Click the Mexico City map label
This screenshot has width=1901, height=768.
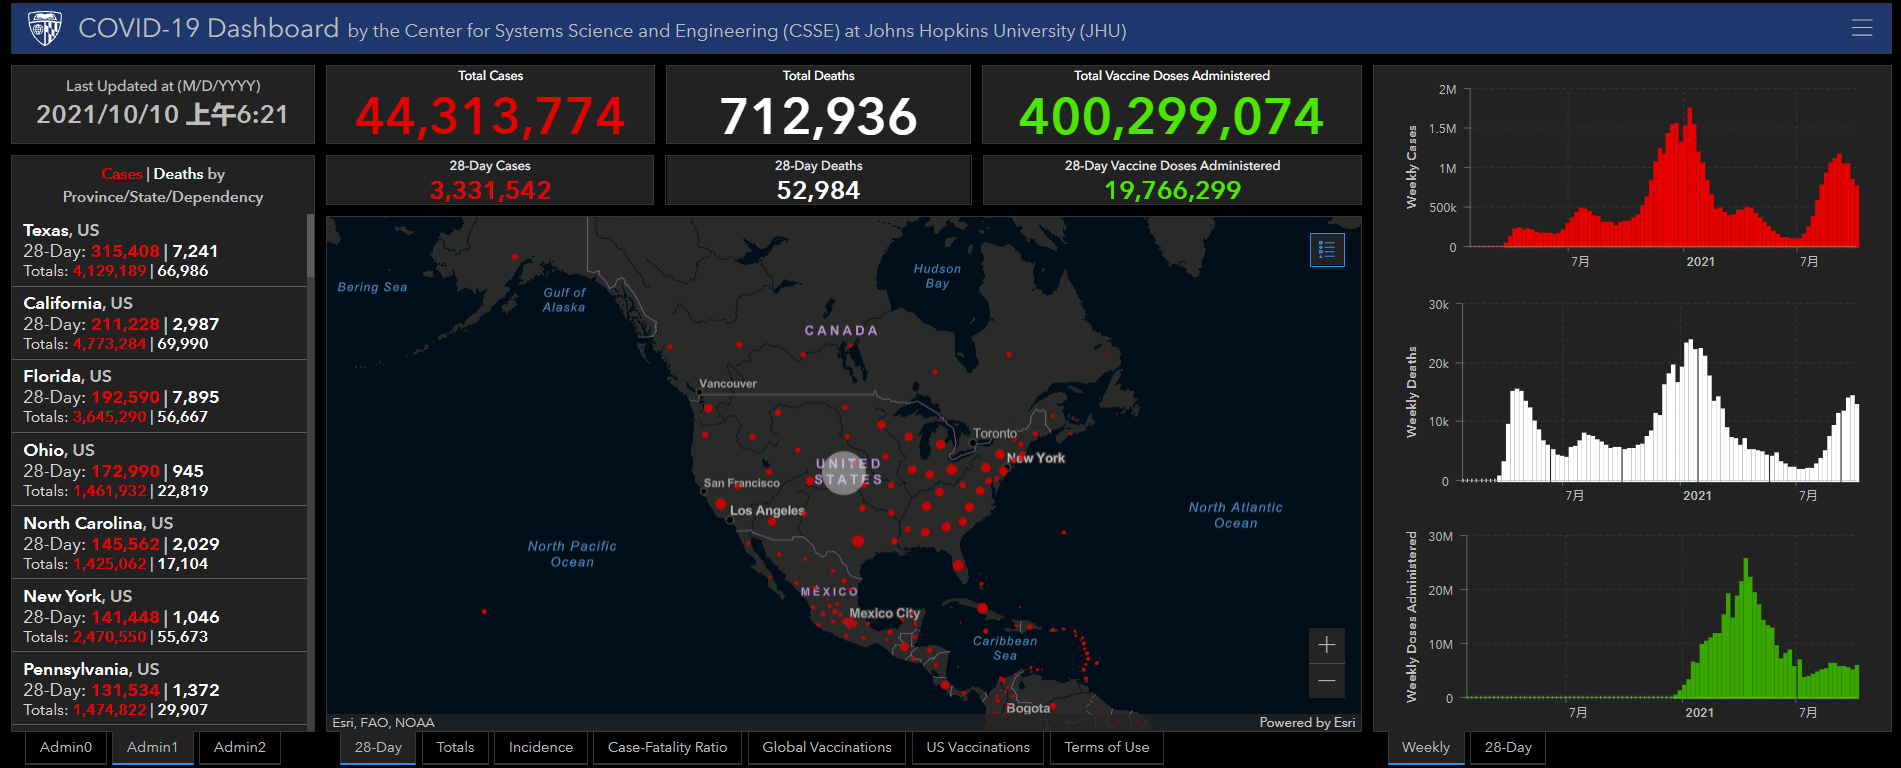[885, 613]
